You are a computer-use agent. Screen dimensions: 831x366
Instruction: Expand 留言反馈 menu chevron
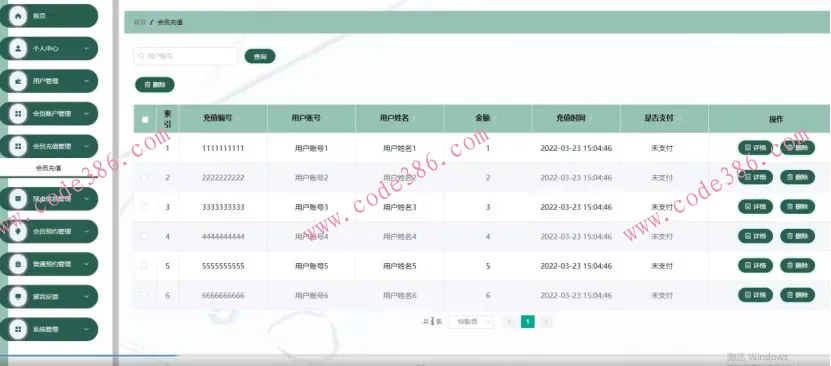[86, 296]
